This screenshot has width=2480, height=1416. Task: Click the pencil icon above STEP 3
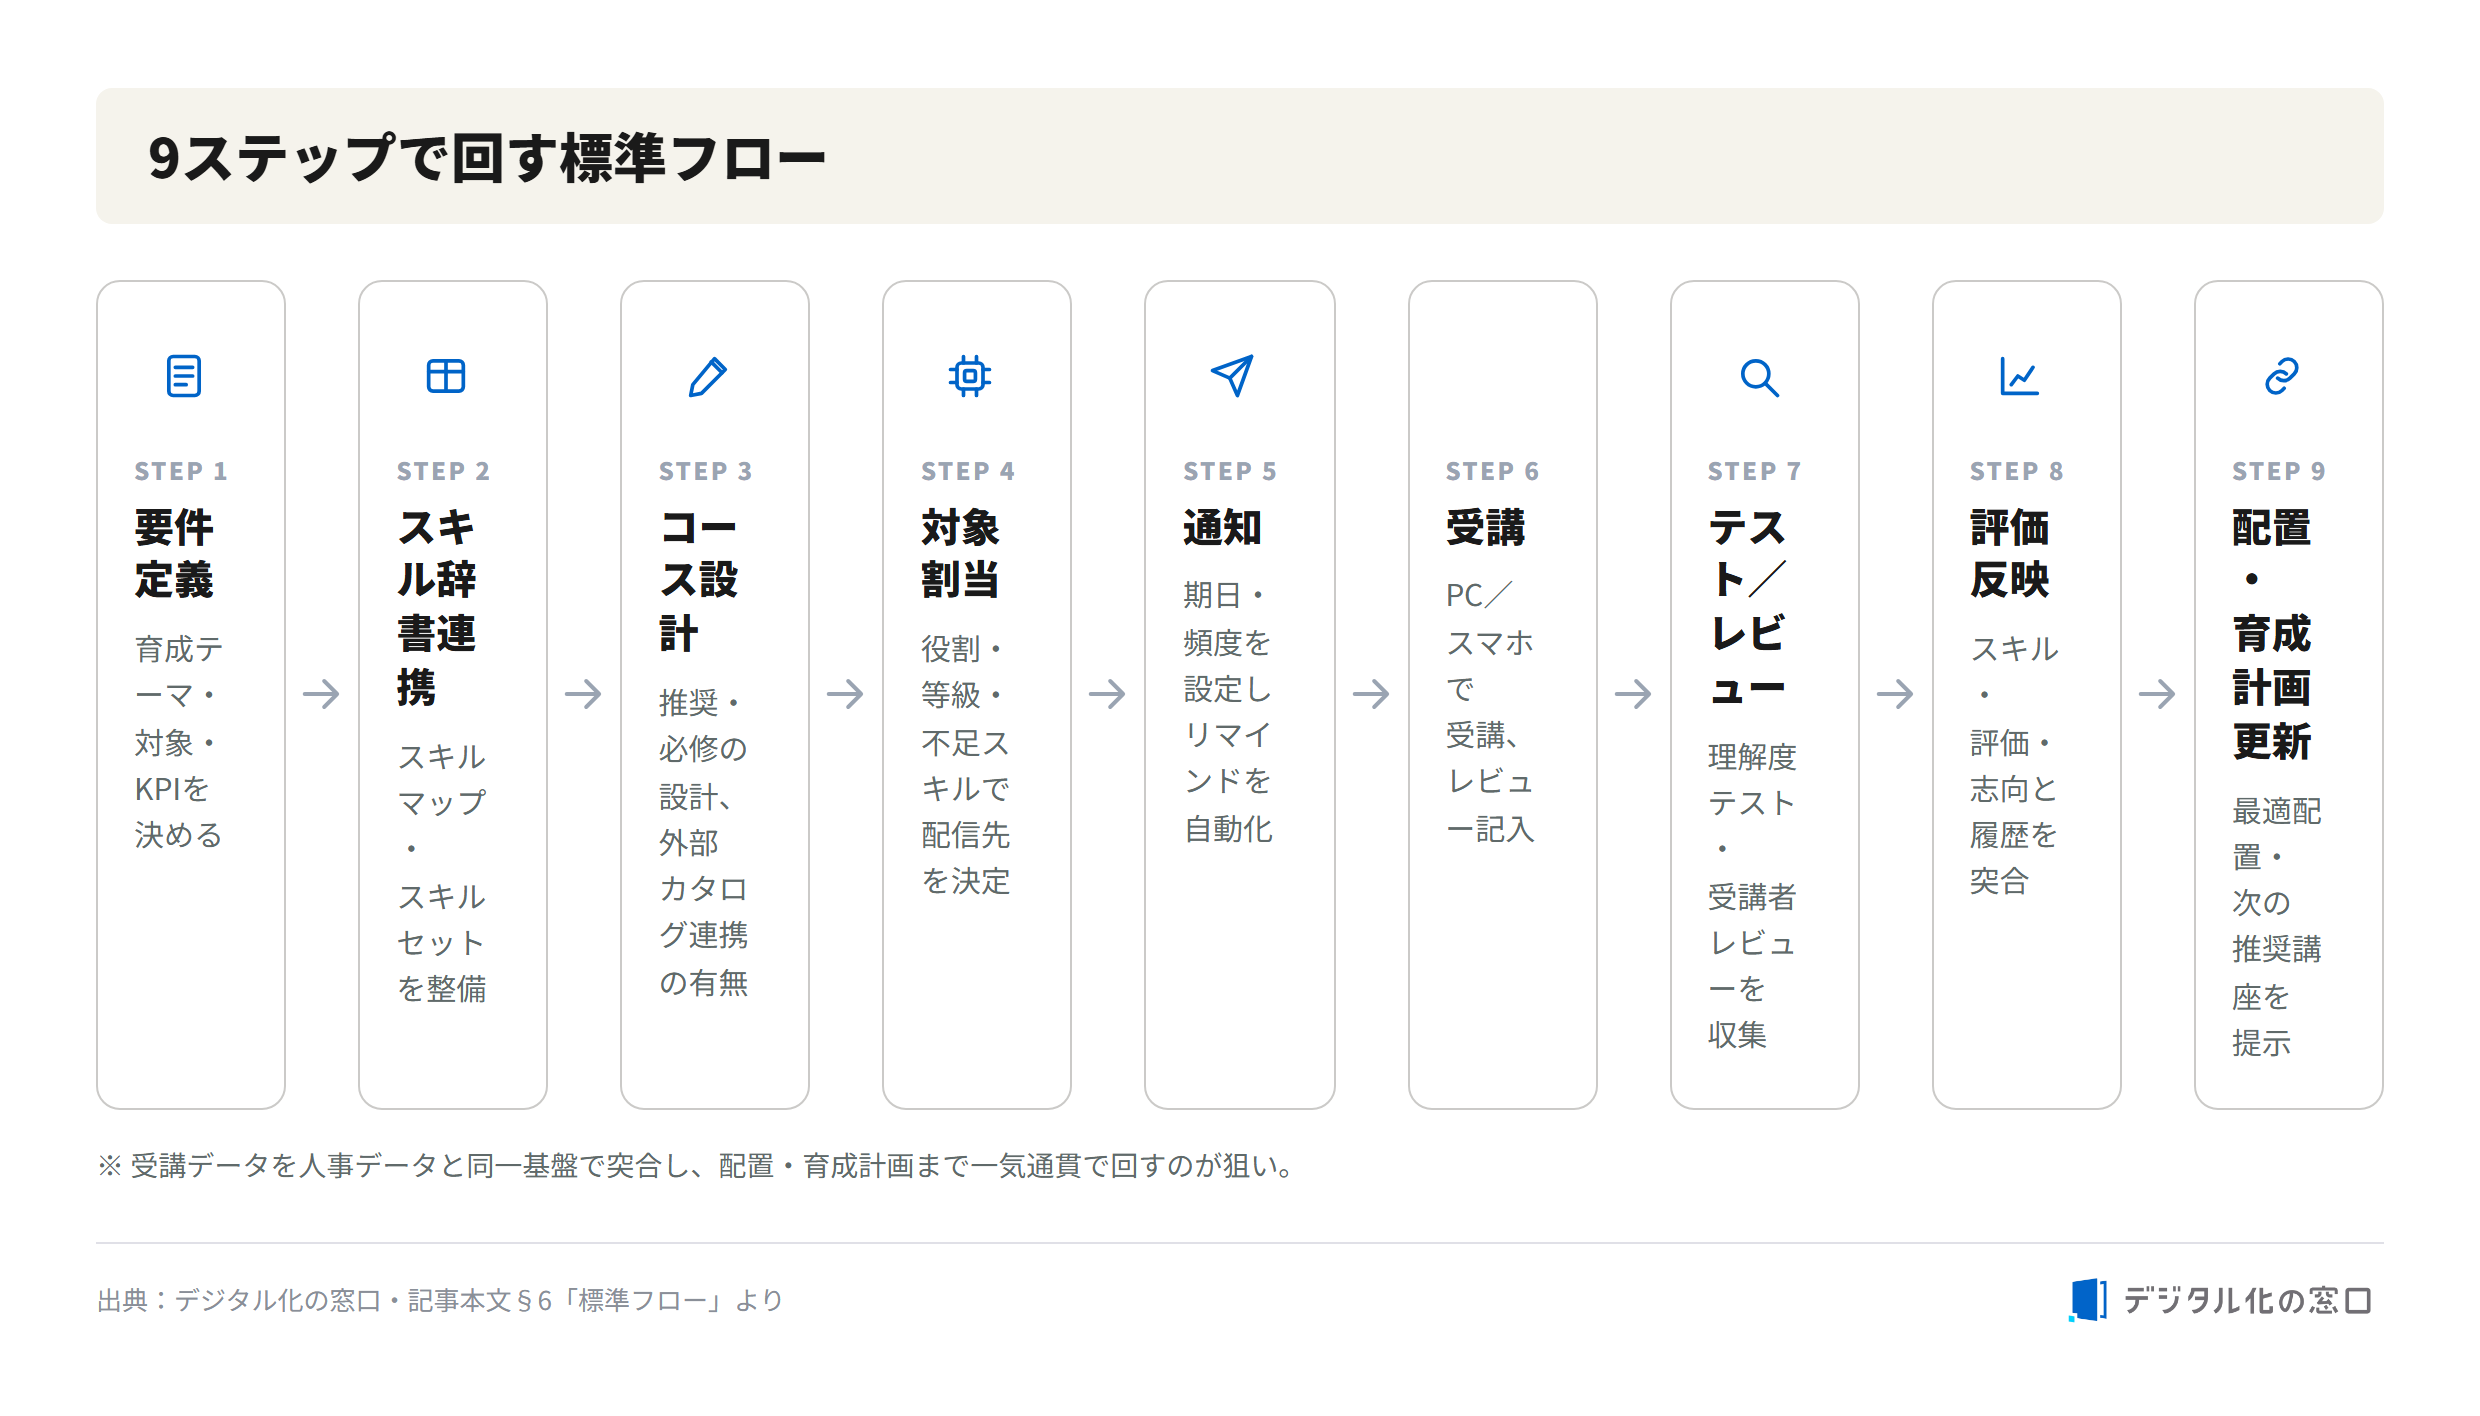tap(708, 376)
